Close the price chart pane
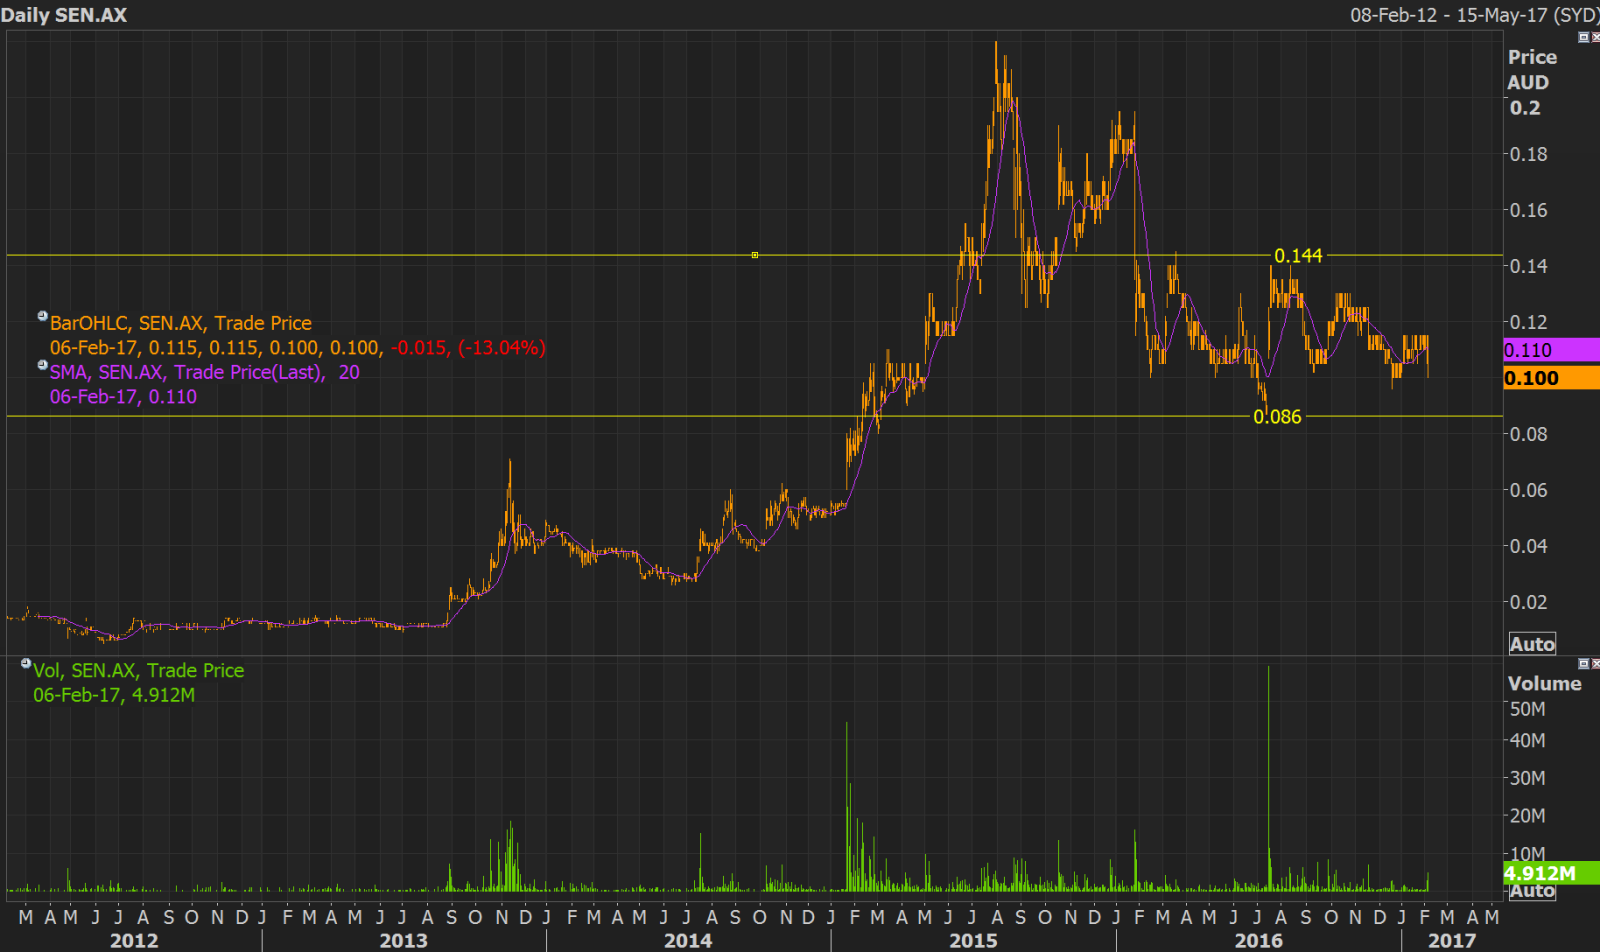Image resolution: width=1600 pixels, height=952 pixels. pyautogui.click(x=1595, y=37)
